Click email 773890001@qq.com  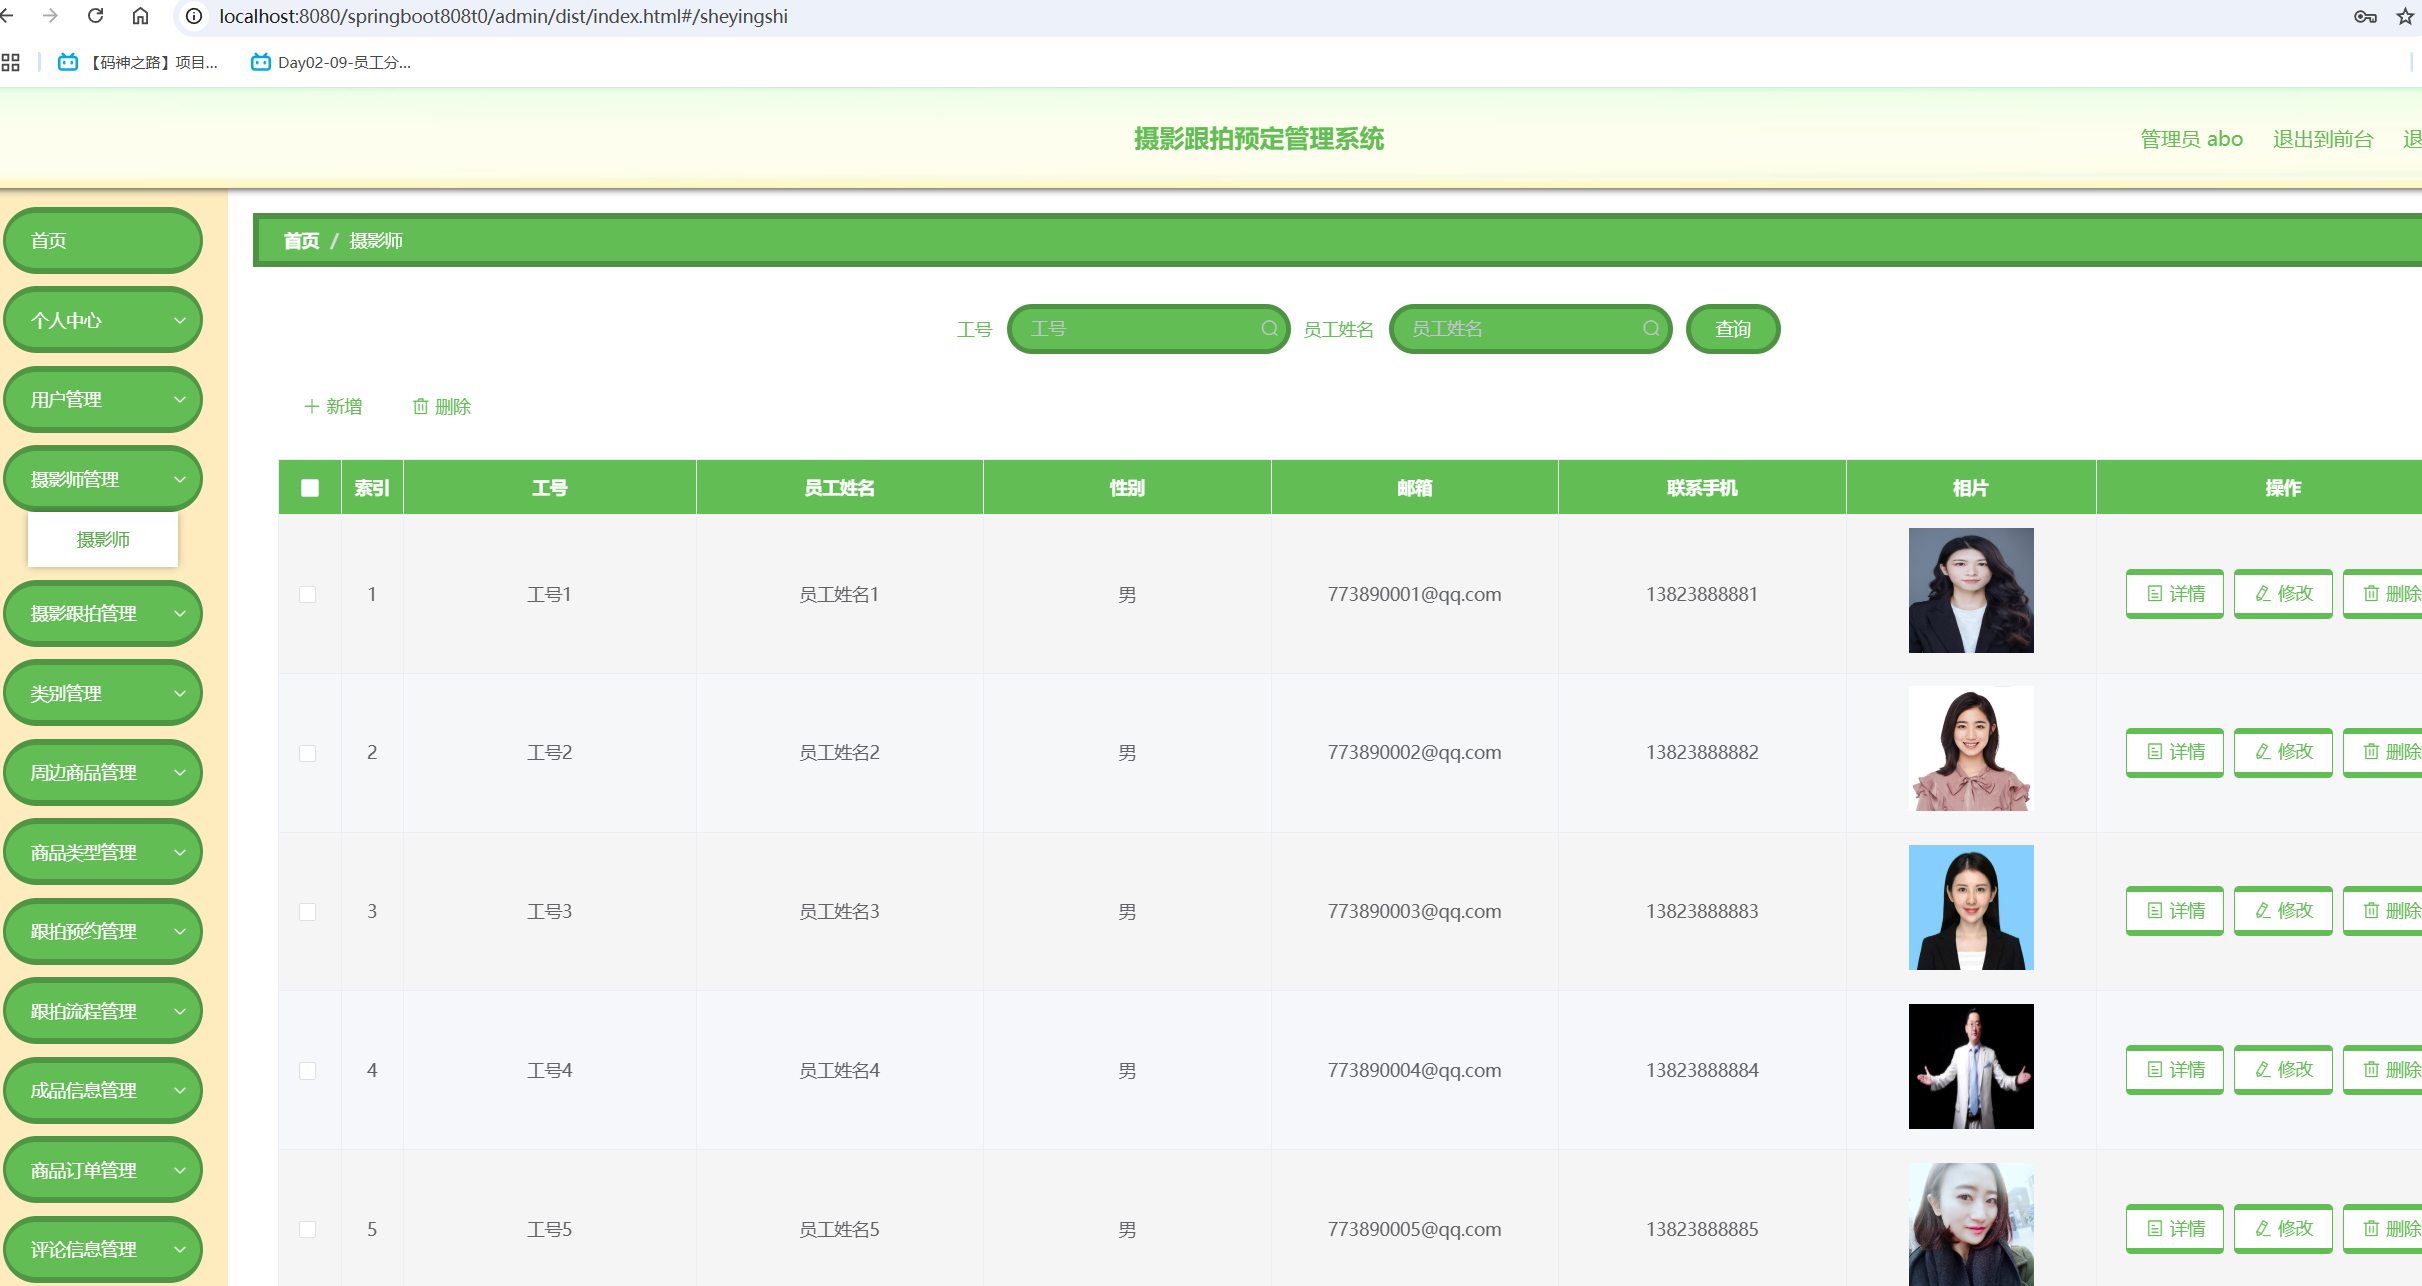(x=1414, y=594)
